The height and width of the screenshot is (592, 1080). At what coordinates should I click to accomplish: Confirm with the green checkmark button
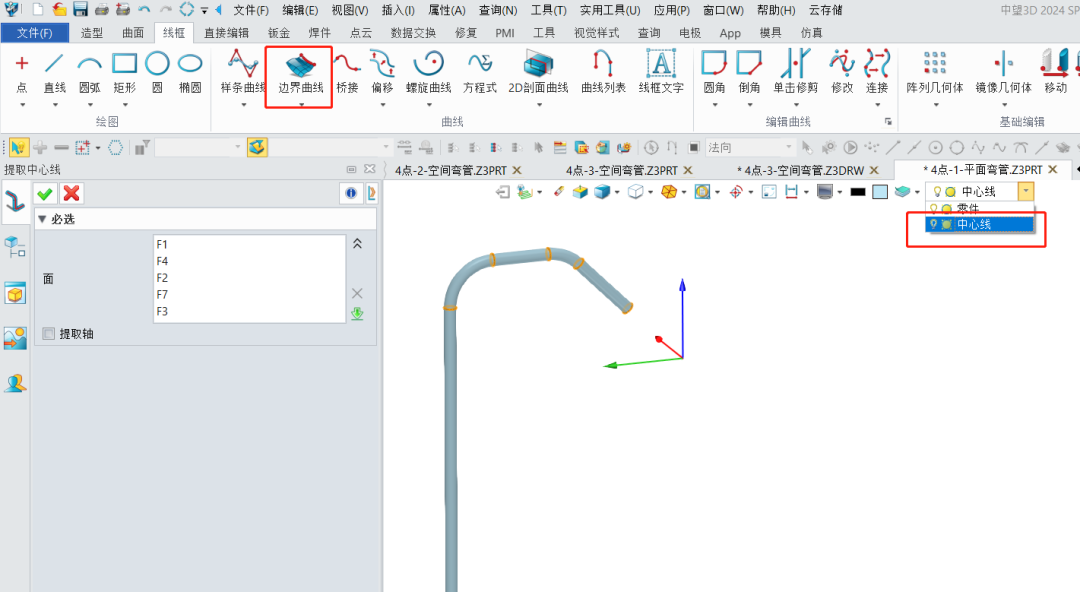45,193
